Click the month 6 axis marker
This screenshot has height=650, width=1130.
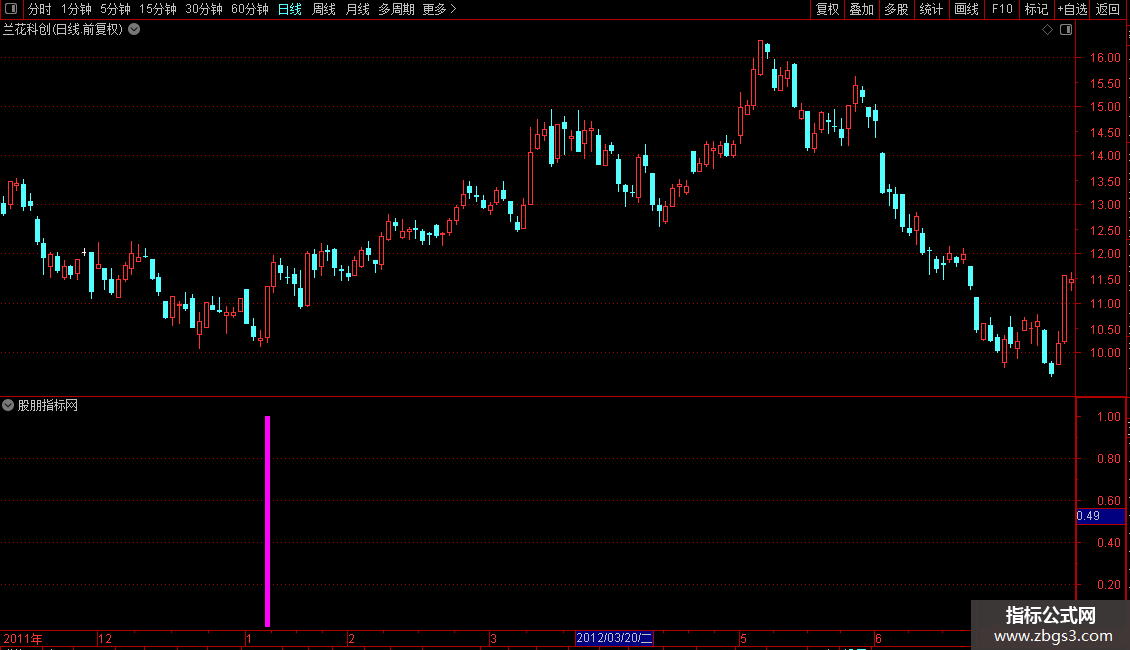click(878, 638)
